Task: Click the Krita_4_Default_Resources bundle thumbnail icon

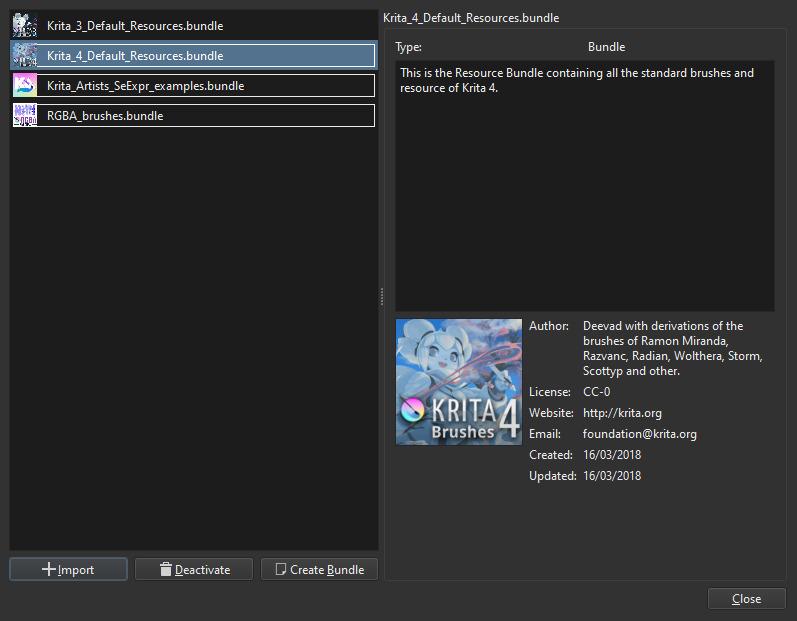Action: click(25, 56)
